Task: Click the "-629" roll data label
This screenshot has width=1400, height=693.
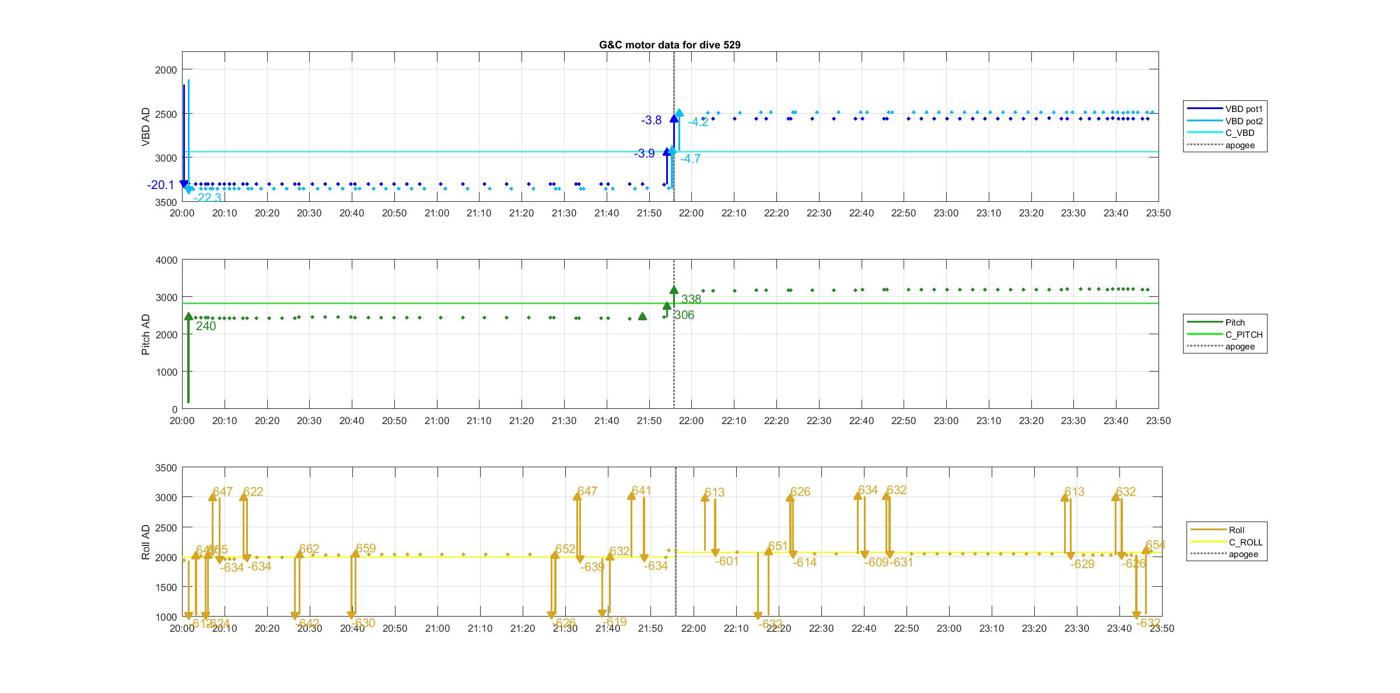Action: (x=1083, y=565)
